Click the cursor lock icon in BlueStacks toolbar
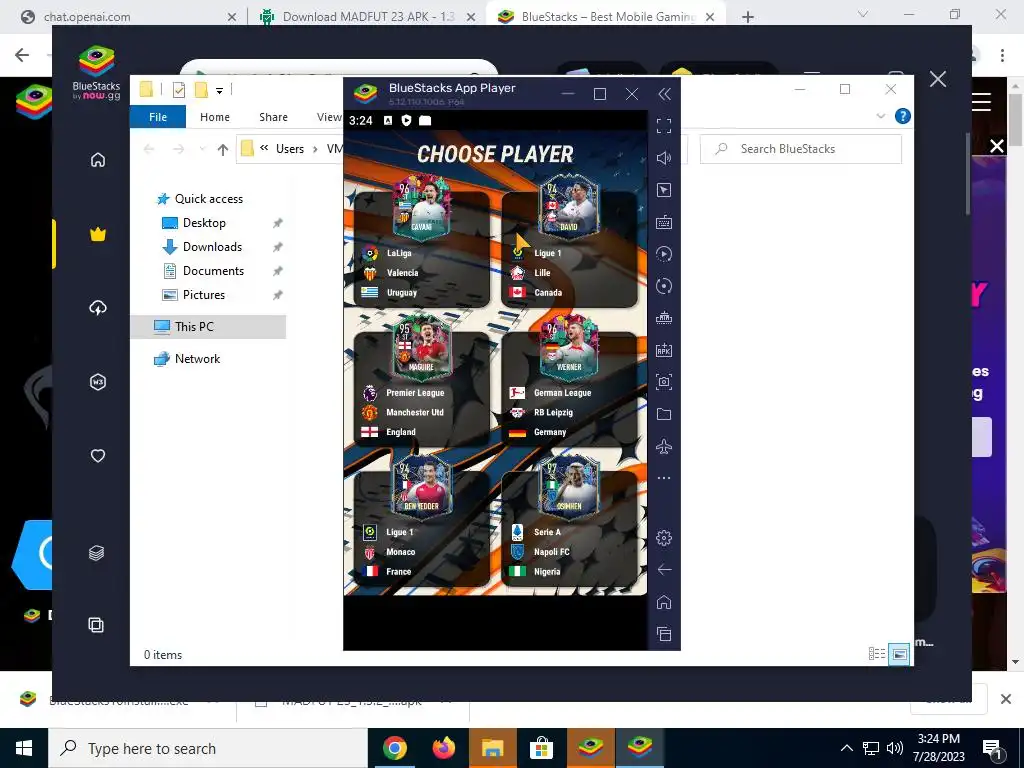1024x768 pixels. [664, 190]
